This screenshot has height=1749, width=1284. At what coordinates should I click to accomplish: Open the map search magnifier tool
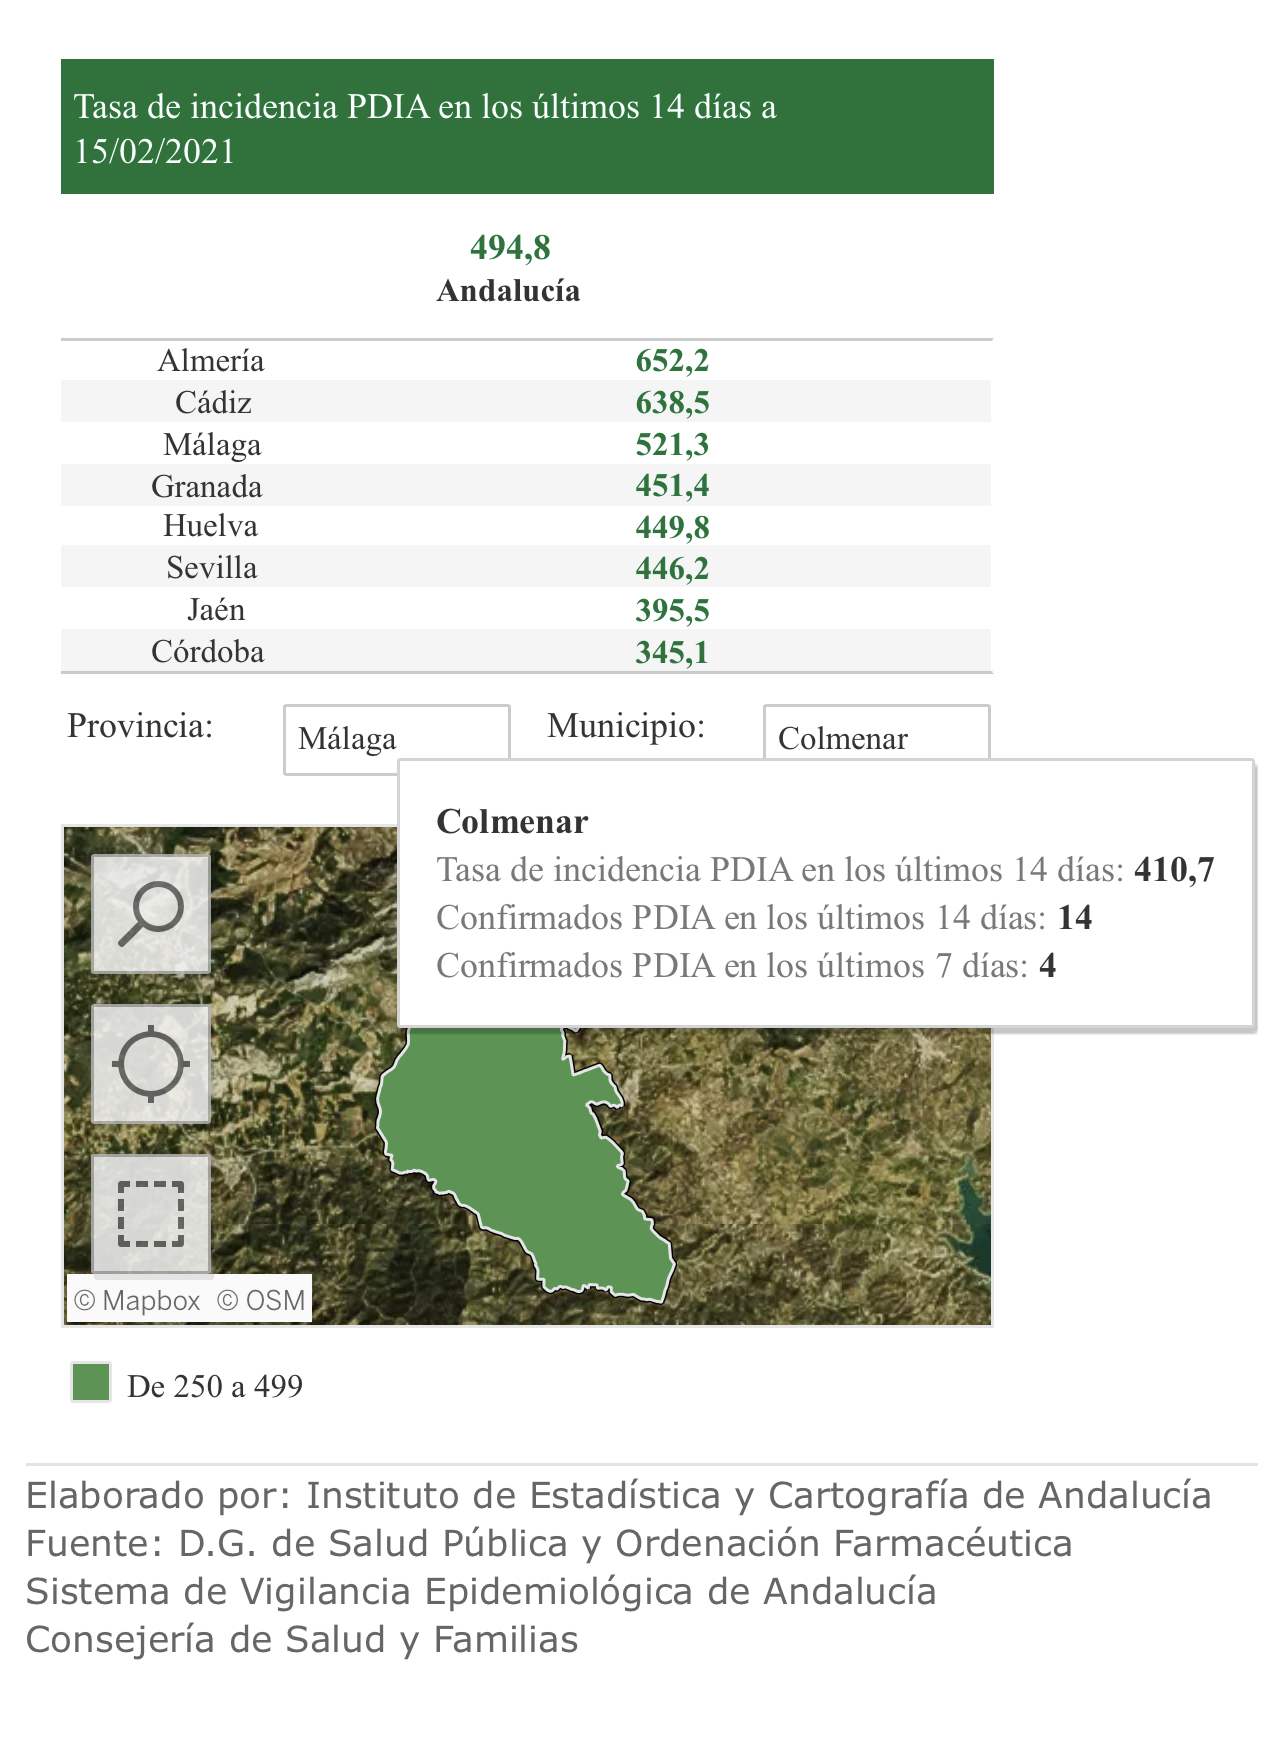[x=151, y=914]
